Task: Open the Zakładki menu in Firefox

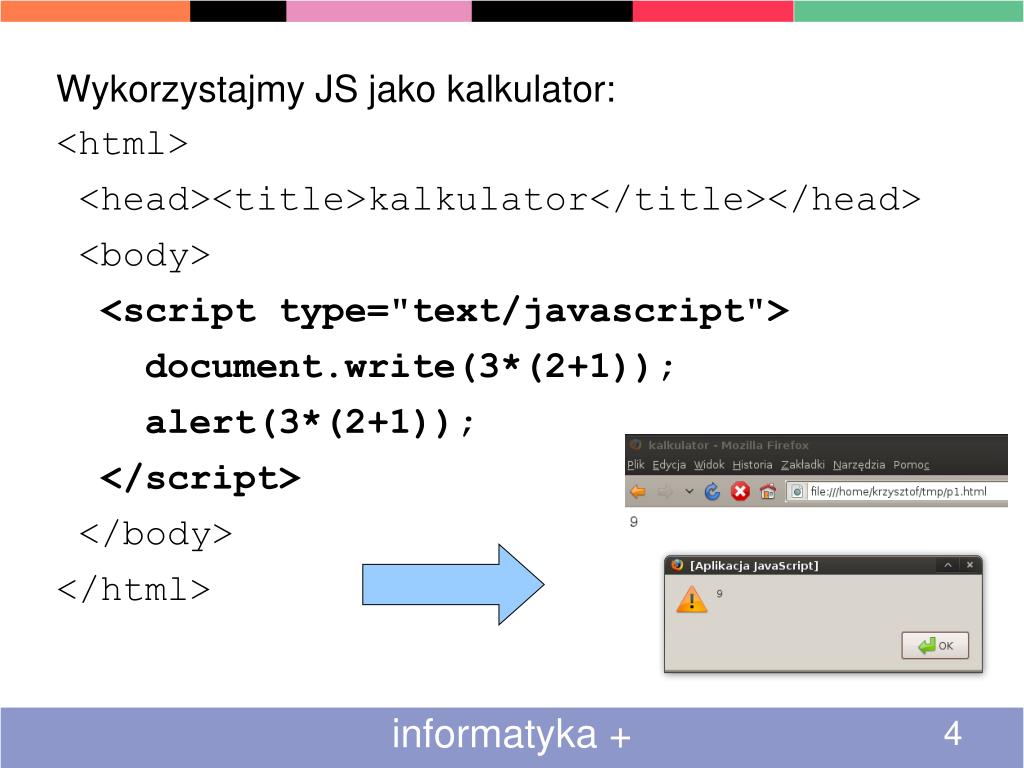Action: point(803,465)
